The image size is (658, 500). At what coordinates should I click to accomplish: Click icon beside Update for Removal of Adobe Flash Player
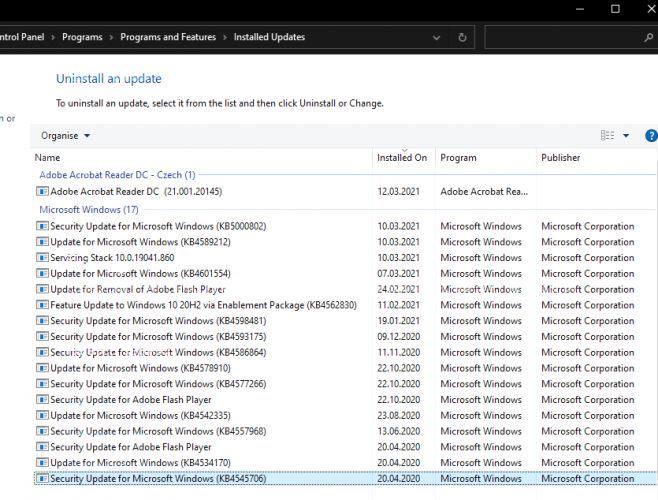(x=42, y=289)
